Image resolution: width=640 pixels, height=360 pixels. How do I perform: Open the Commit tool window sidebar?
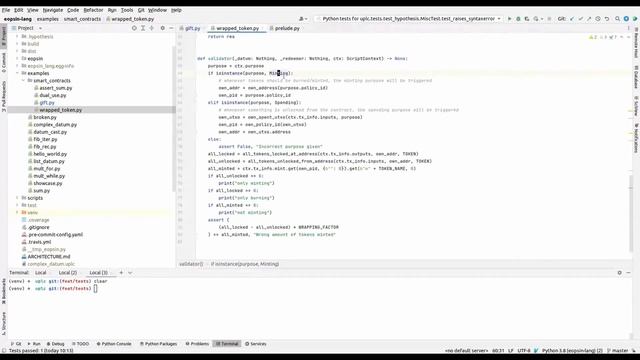pyautogui.click(x=4, y=62)
